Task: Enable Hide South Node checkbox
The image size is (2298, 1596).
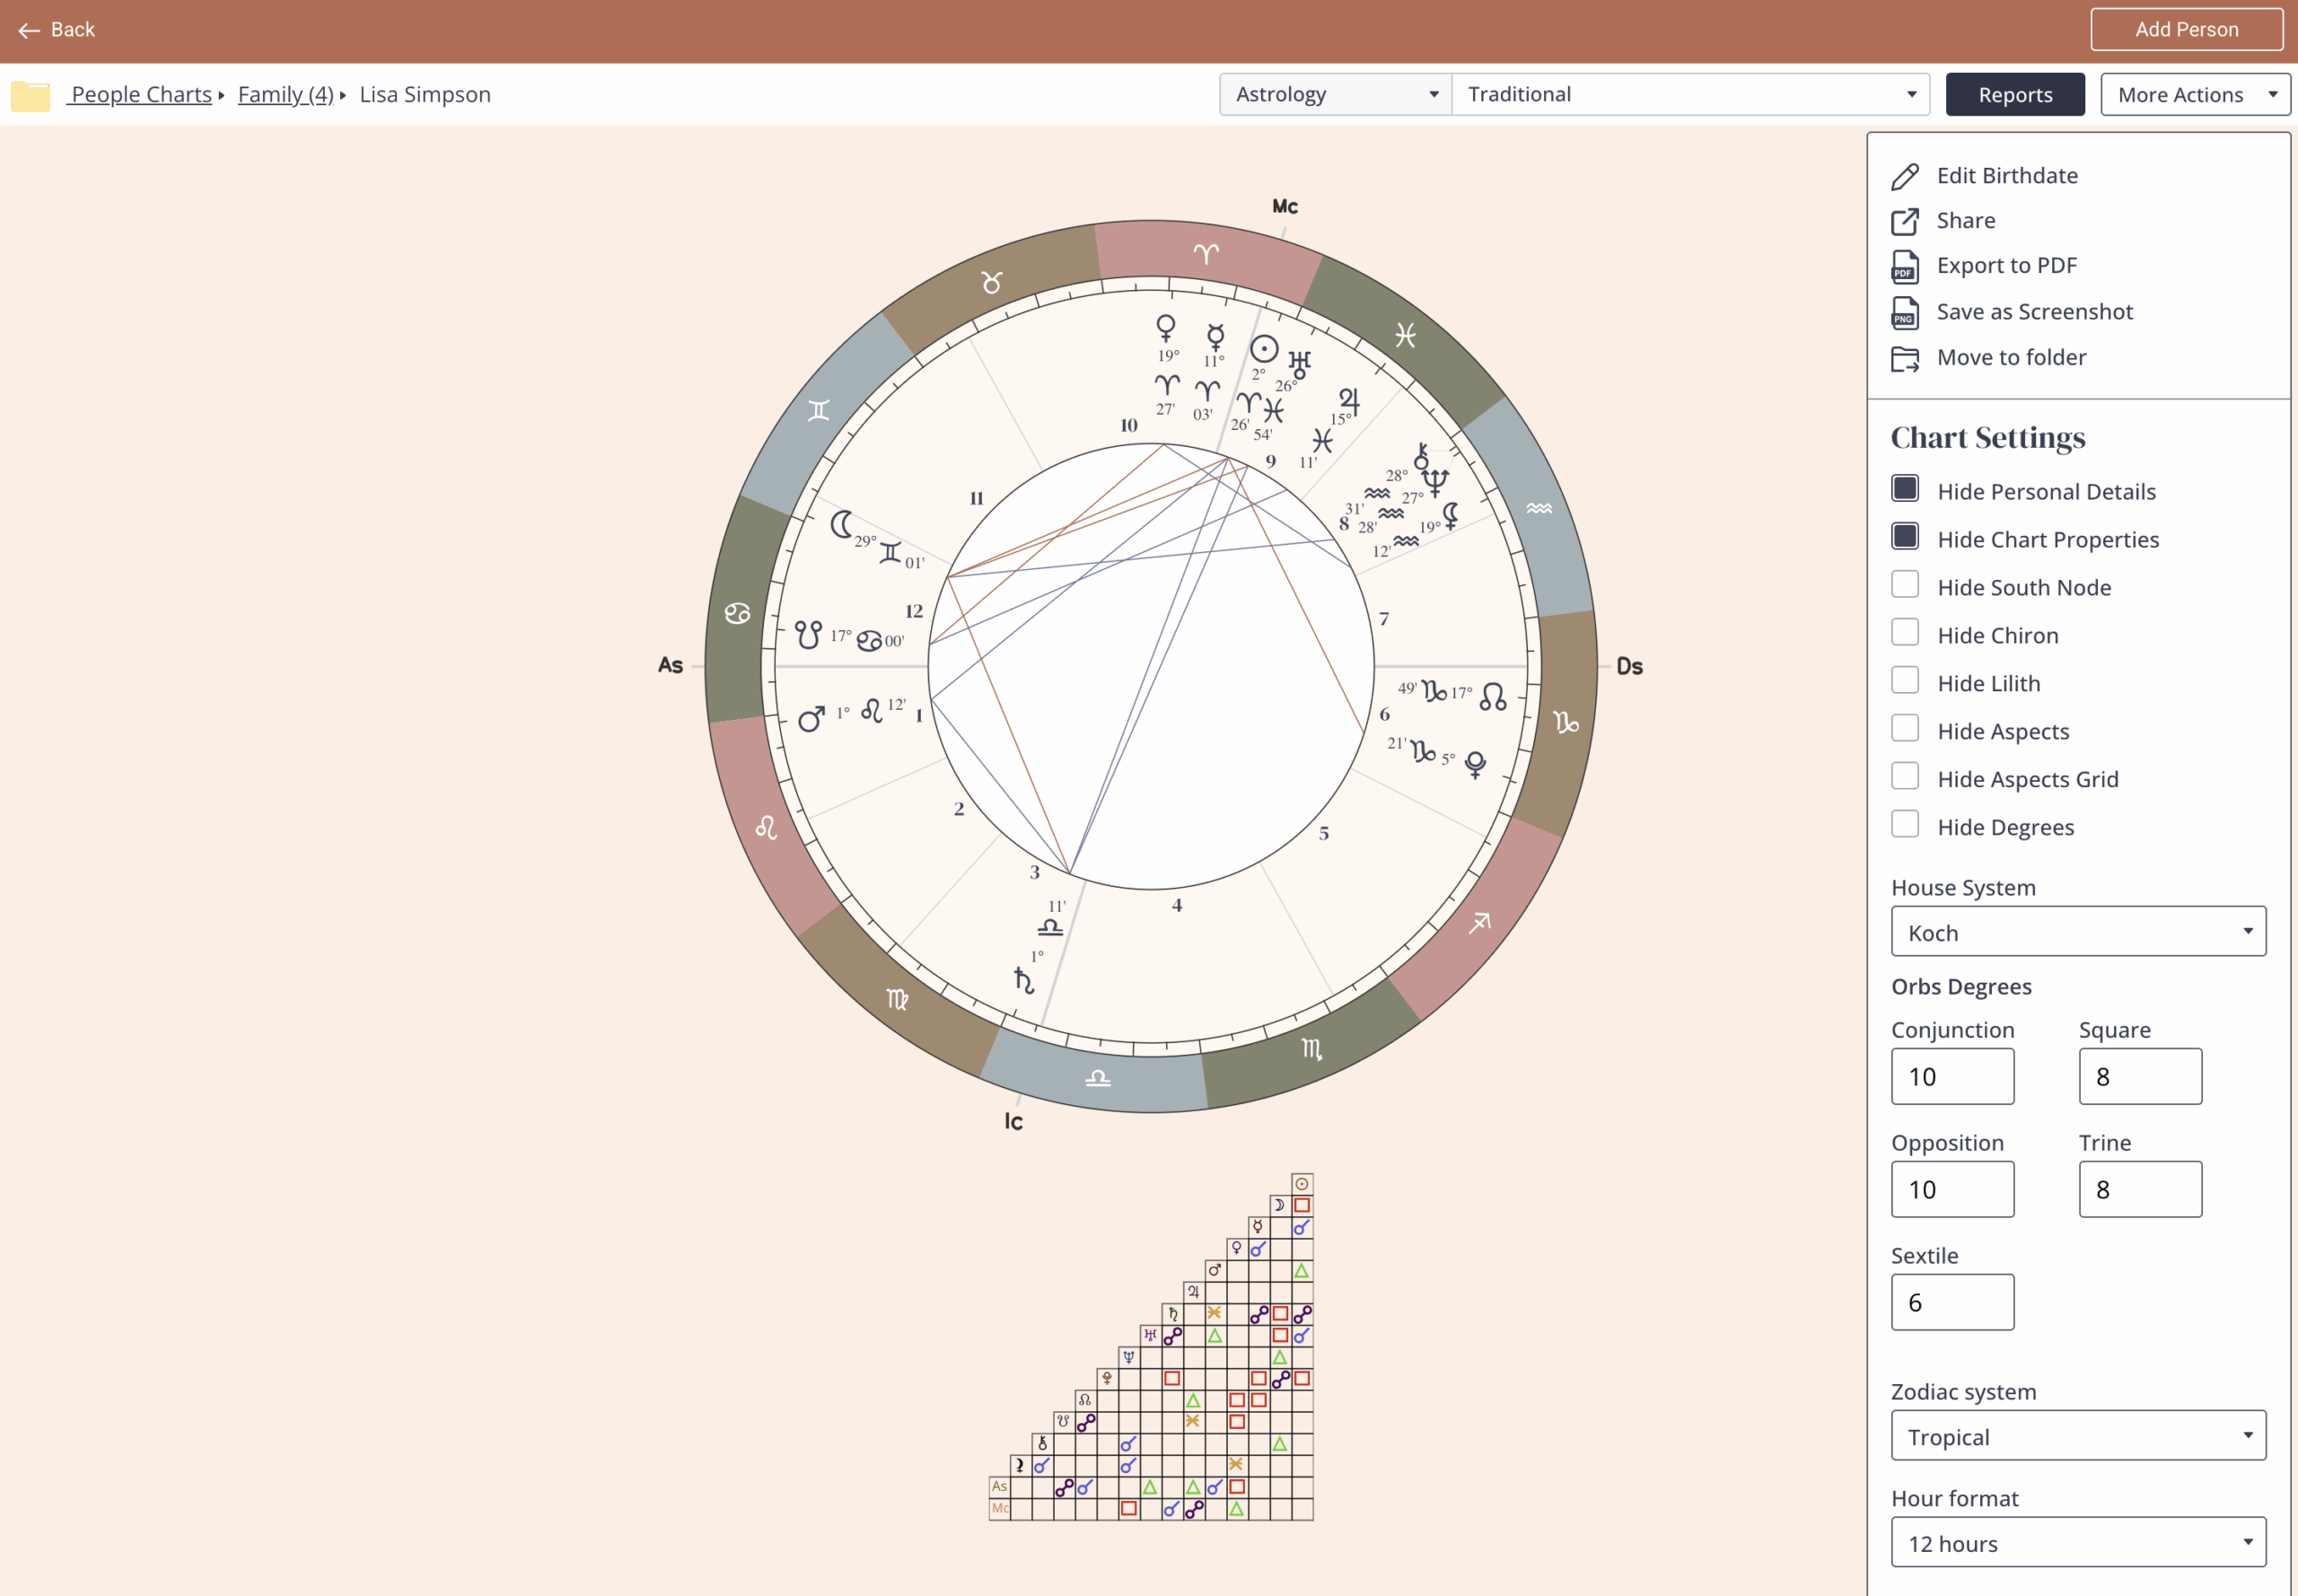Action: coord(1904,585)
